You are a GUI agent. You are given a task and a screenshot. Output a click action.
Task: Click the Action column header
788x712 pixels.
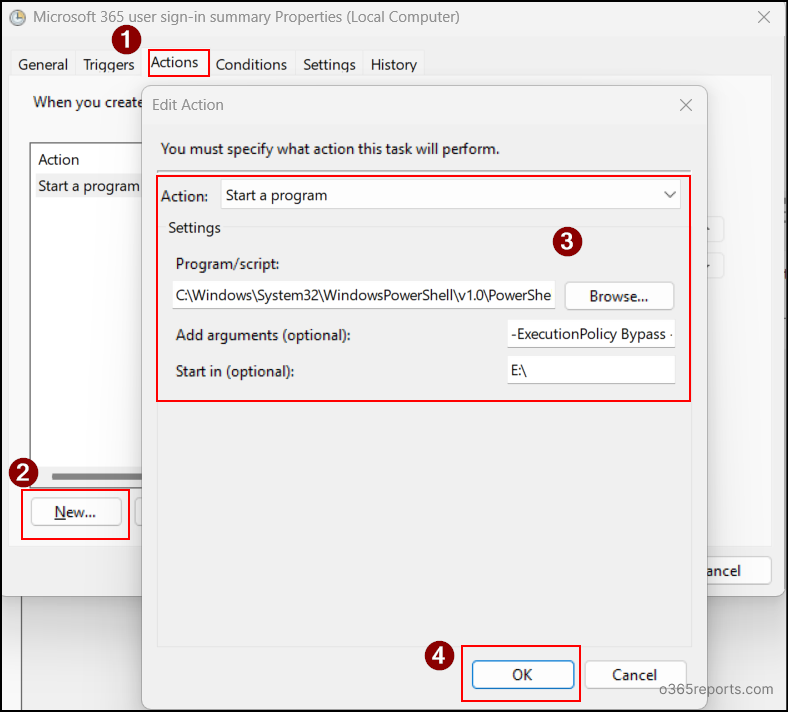[59, 160]
